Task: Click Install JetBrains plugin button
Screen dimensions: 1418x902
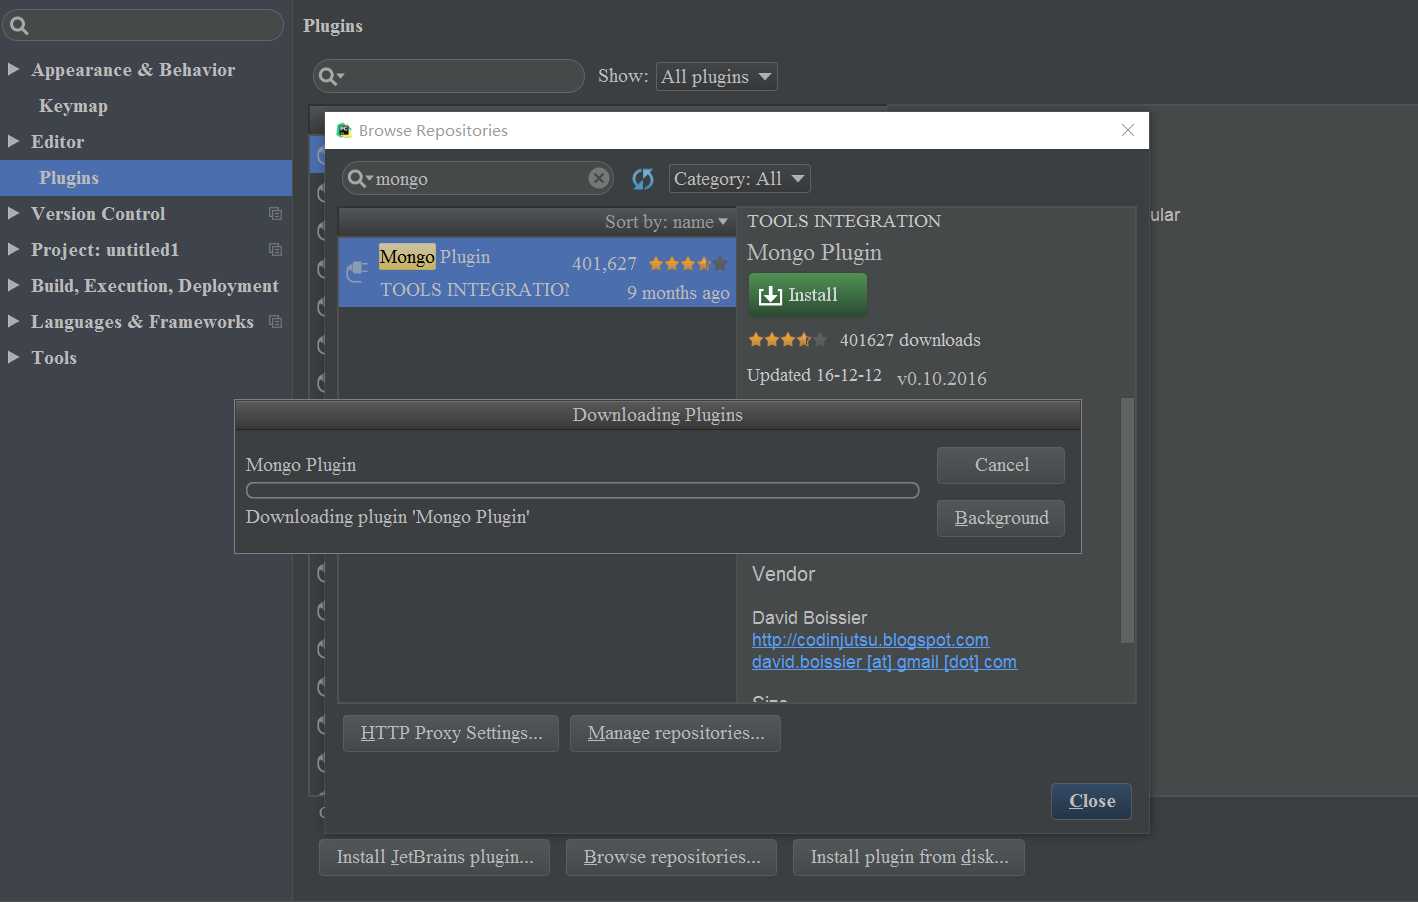Action: (x=434, y=857)
